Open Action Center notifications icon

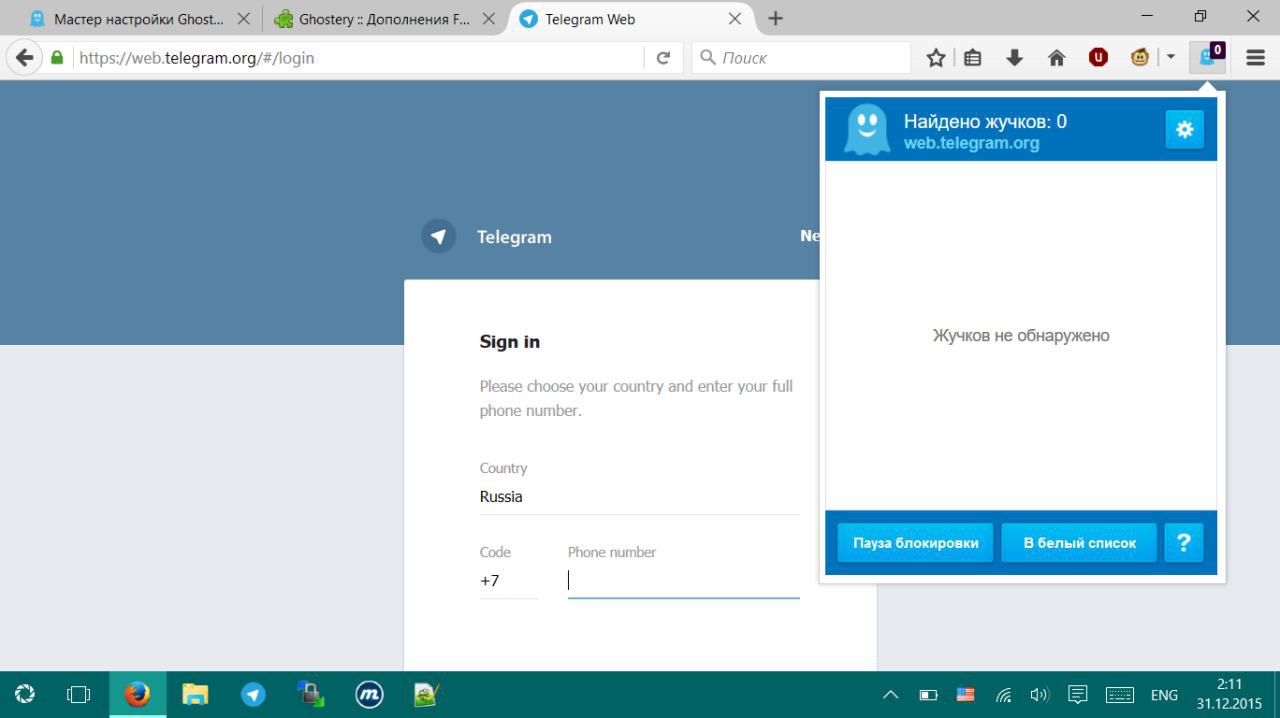pos(1078,694)
